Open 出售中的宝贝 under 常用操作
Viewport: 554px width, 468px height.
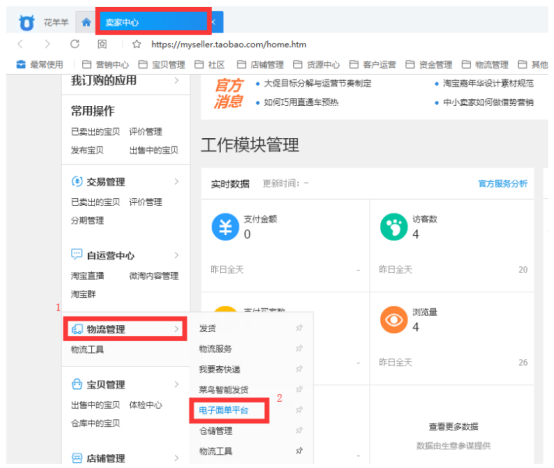click(x=154, y=150)
